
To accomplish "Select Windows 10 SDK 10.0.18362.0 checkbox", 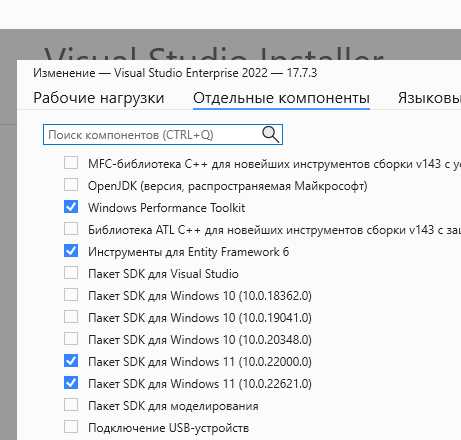I will tap(71, 295).
